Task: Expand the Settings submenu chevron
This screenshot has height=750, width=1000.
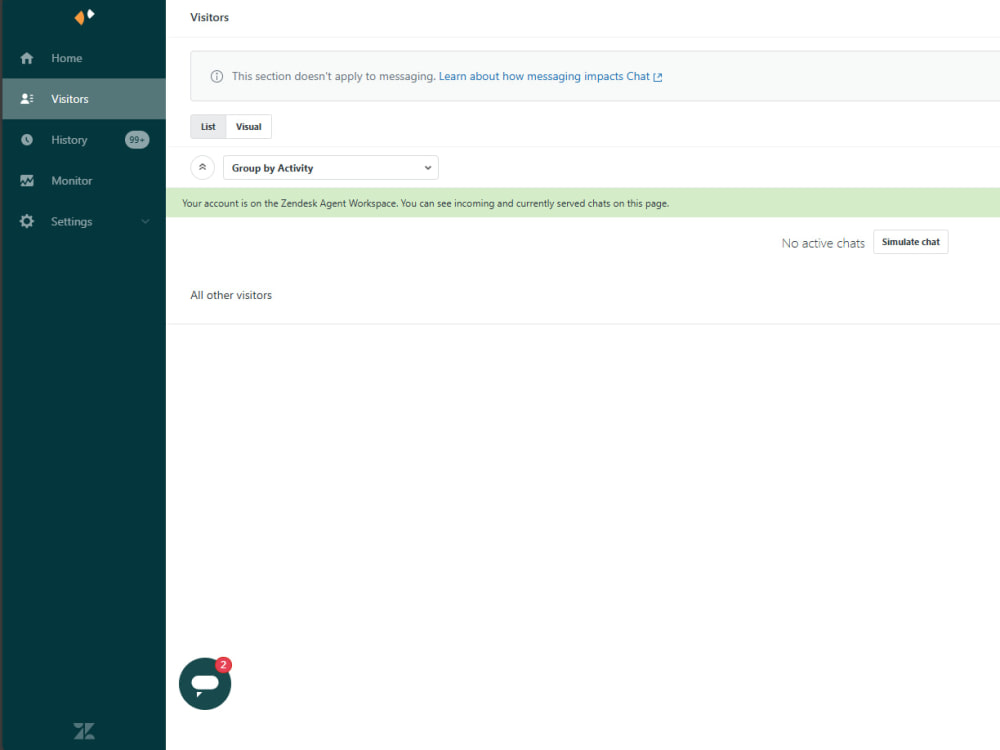Action: click(145, 221)
